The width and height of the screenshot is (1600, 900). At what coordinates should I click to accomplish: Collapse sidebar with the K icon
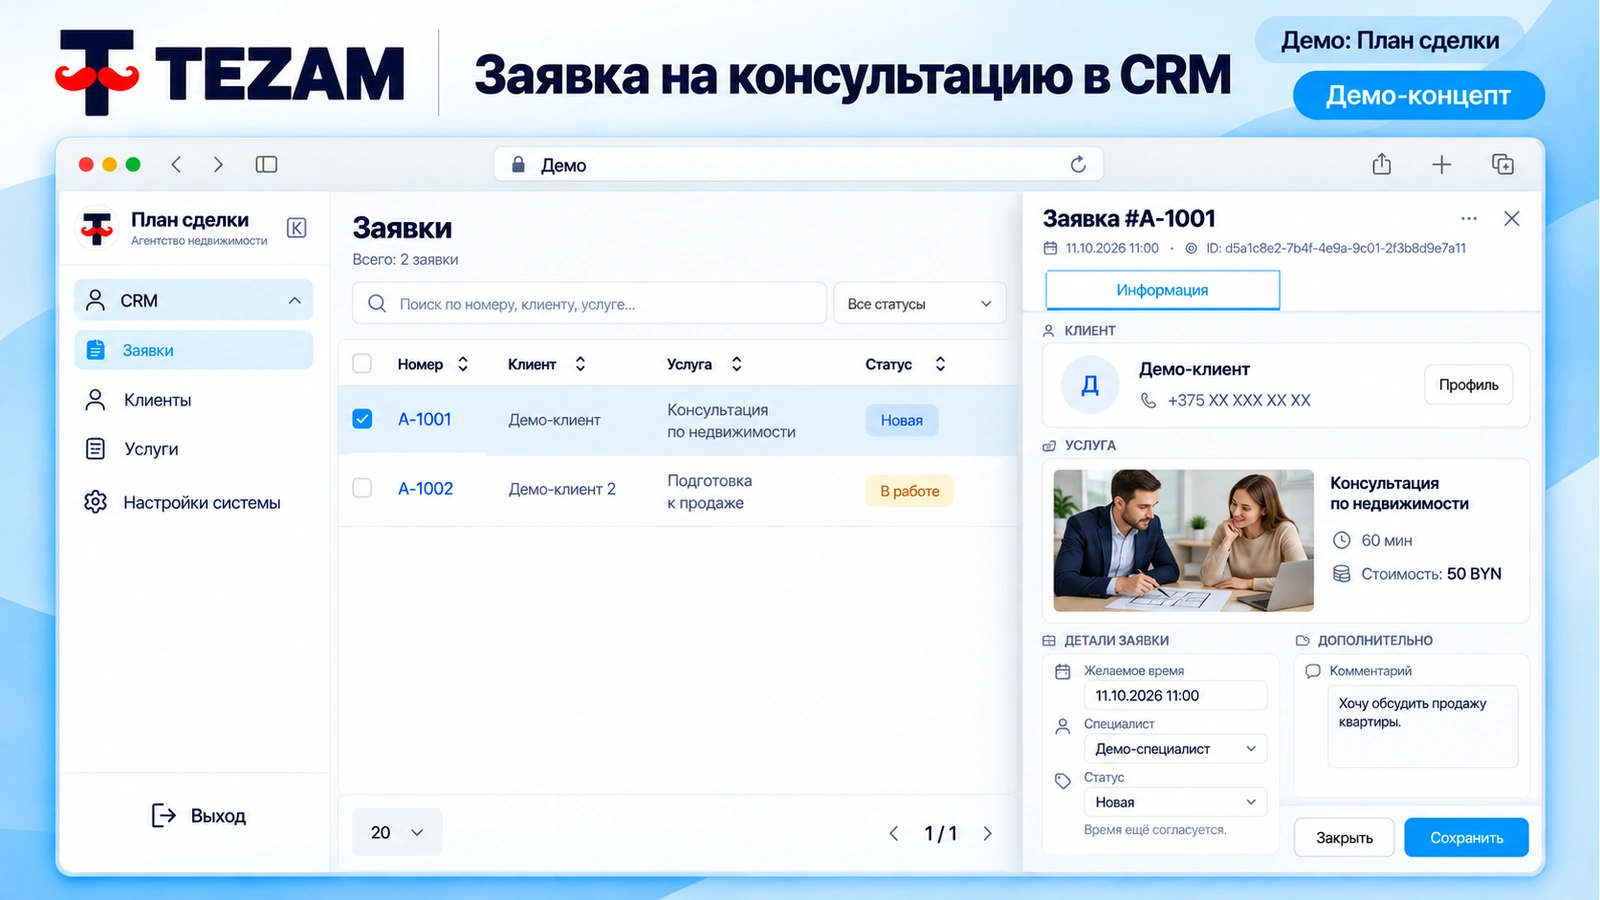pos(297,228)
